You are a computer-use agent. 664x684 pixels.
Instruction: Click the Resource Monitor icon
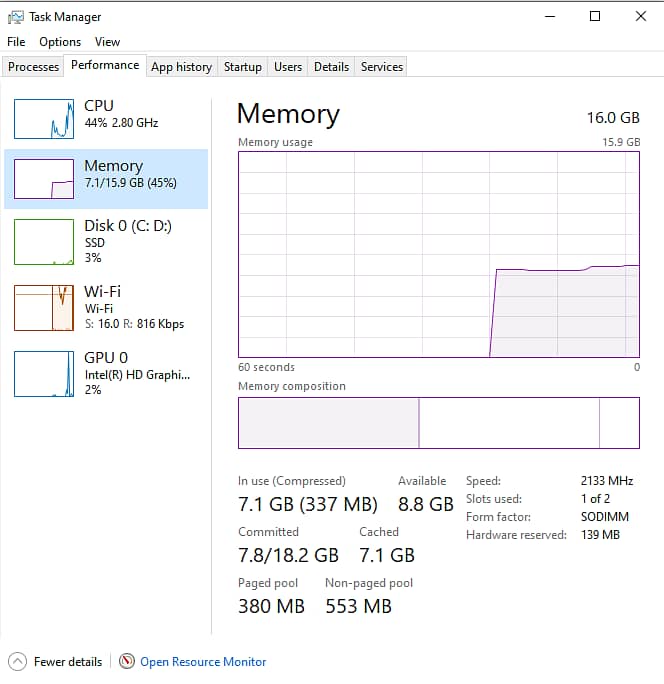tap(127, 661)
